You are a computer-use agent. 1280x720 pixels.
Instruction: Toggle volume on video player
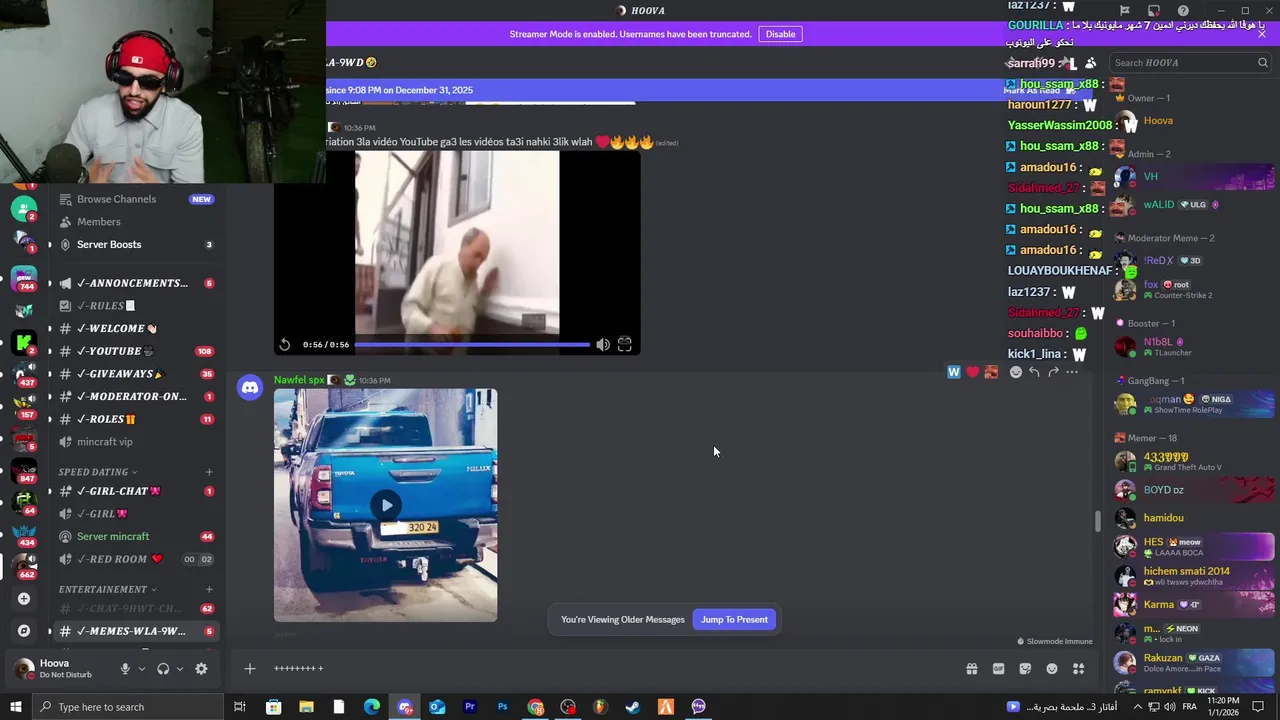click(x=603, y=344)
